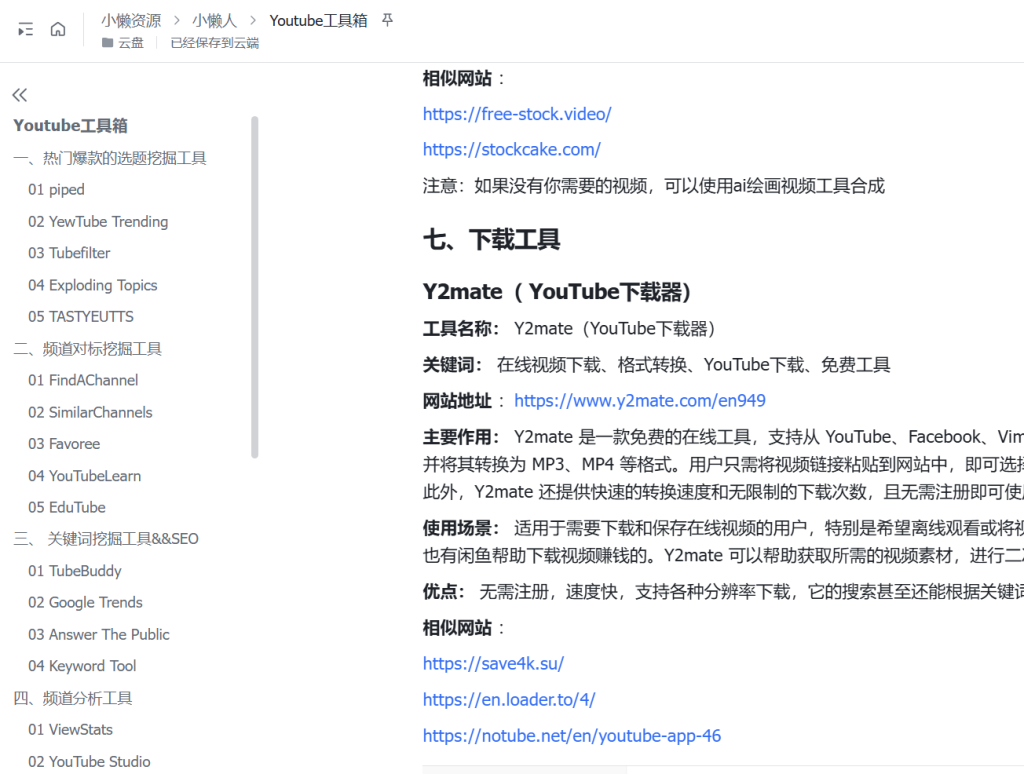Jump to 02 YewTube Trending

point(98,221)
